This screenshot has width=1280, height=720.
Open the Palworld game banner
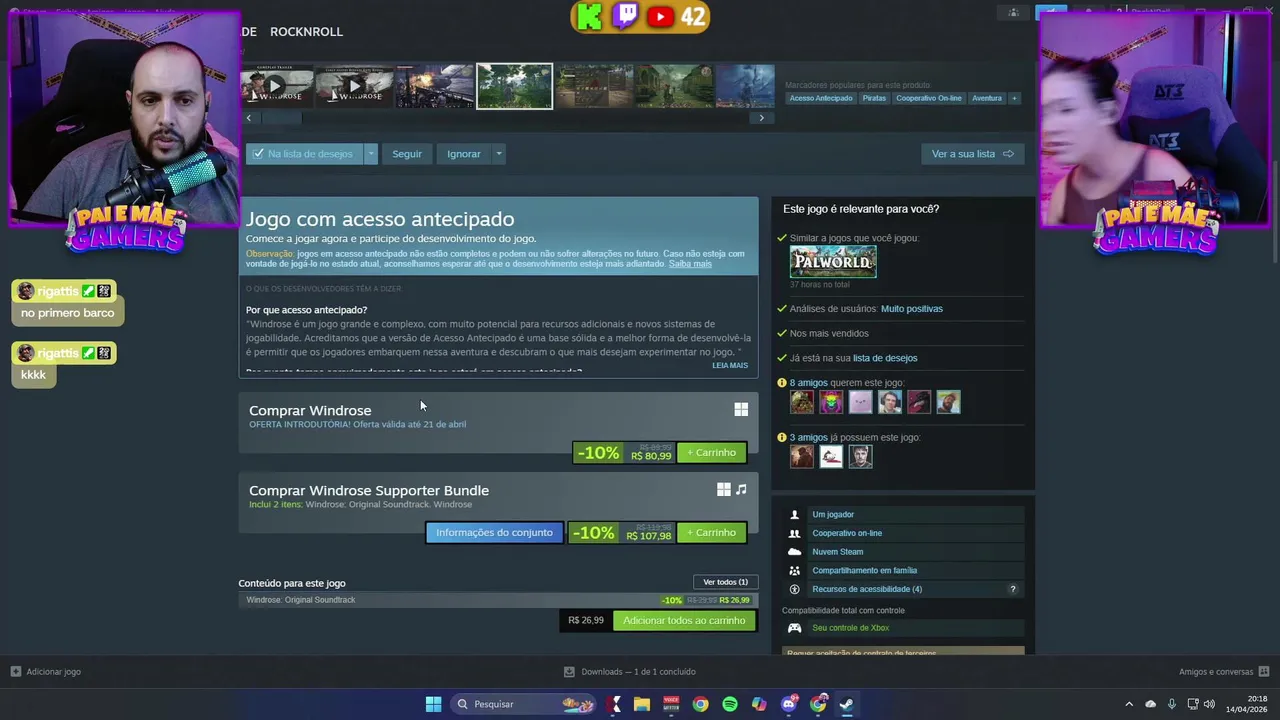[x=833, y=262]
